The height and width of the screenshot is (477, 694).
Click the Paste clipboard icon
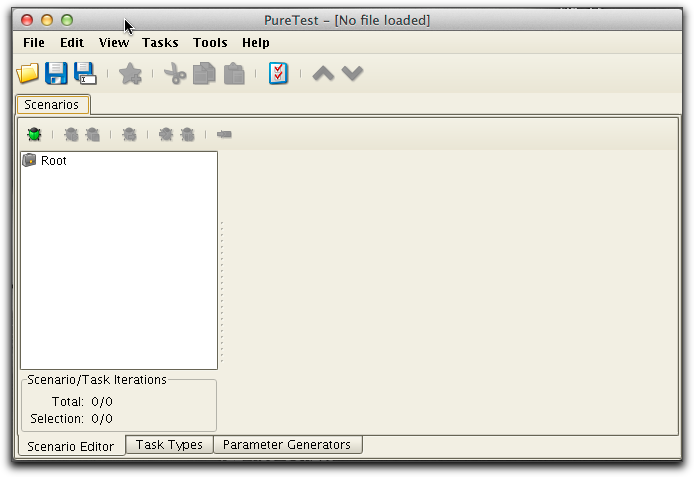234,73
